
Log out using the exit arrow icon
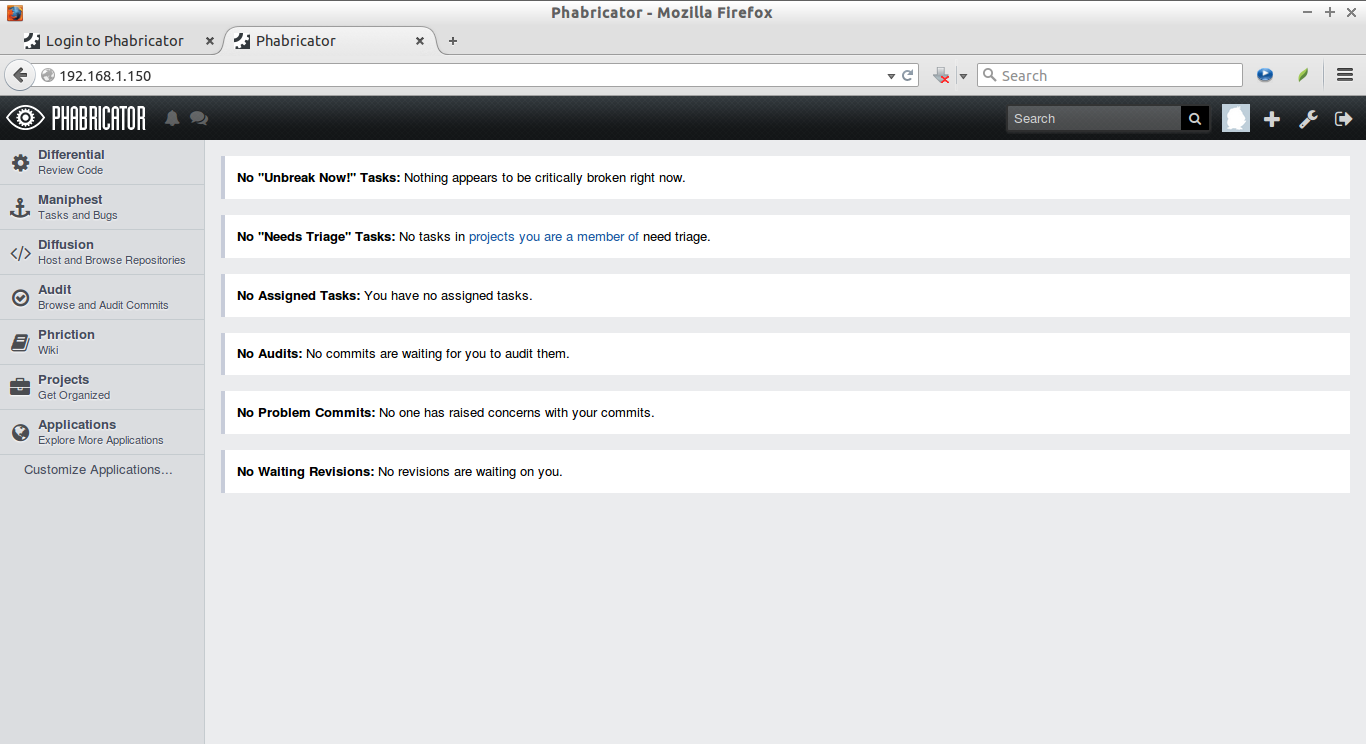[x=1344, y=119]
